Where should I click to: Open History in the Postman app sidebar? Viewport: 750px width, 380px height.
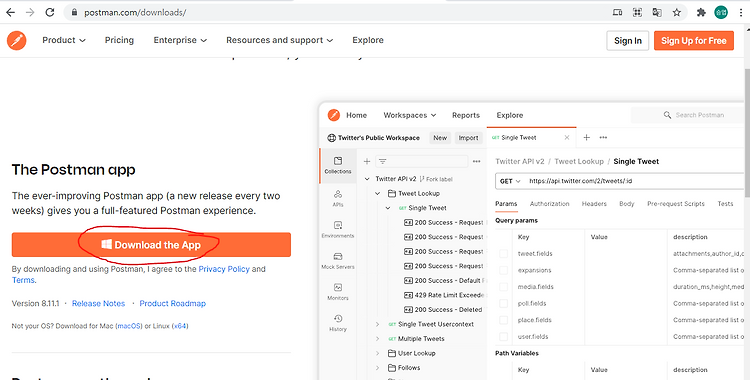tap(338, 323)
